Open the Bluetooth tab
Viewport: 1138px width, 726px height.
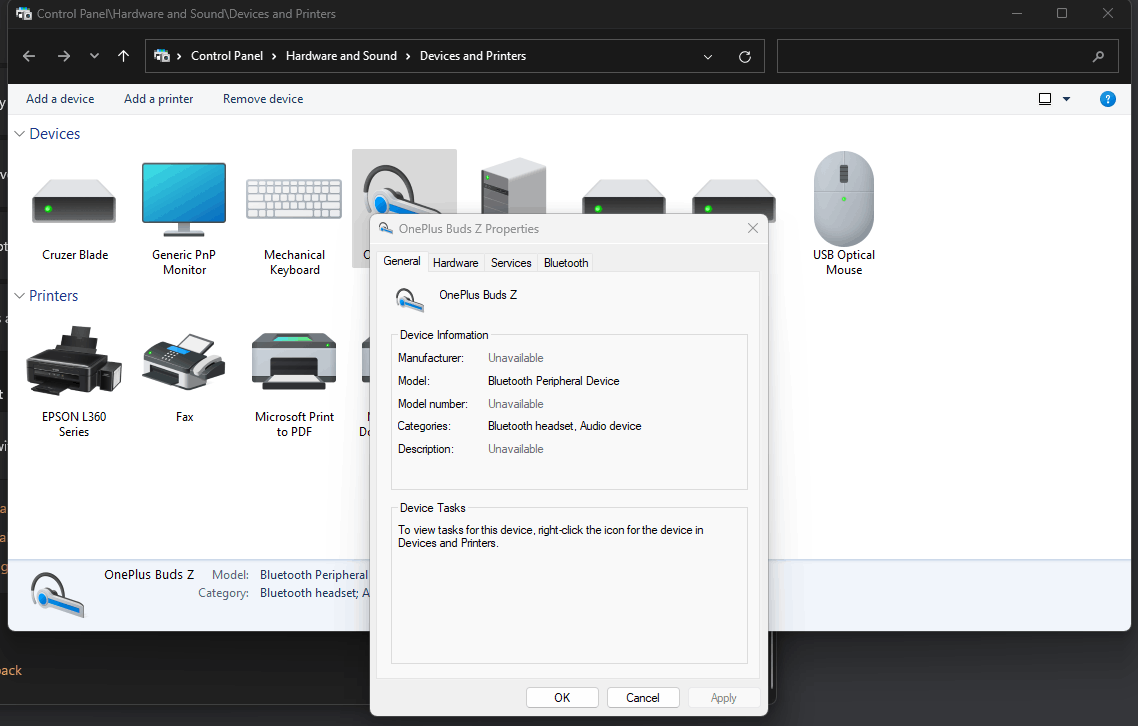(565, 263)
